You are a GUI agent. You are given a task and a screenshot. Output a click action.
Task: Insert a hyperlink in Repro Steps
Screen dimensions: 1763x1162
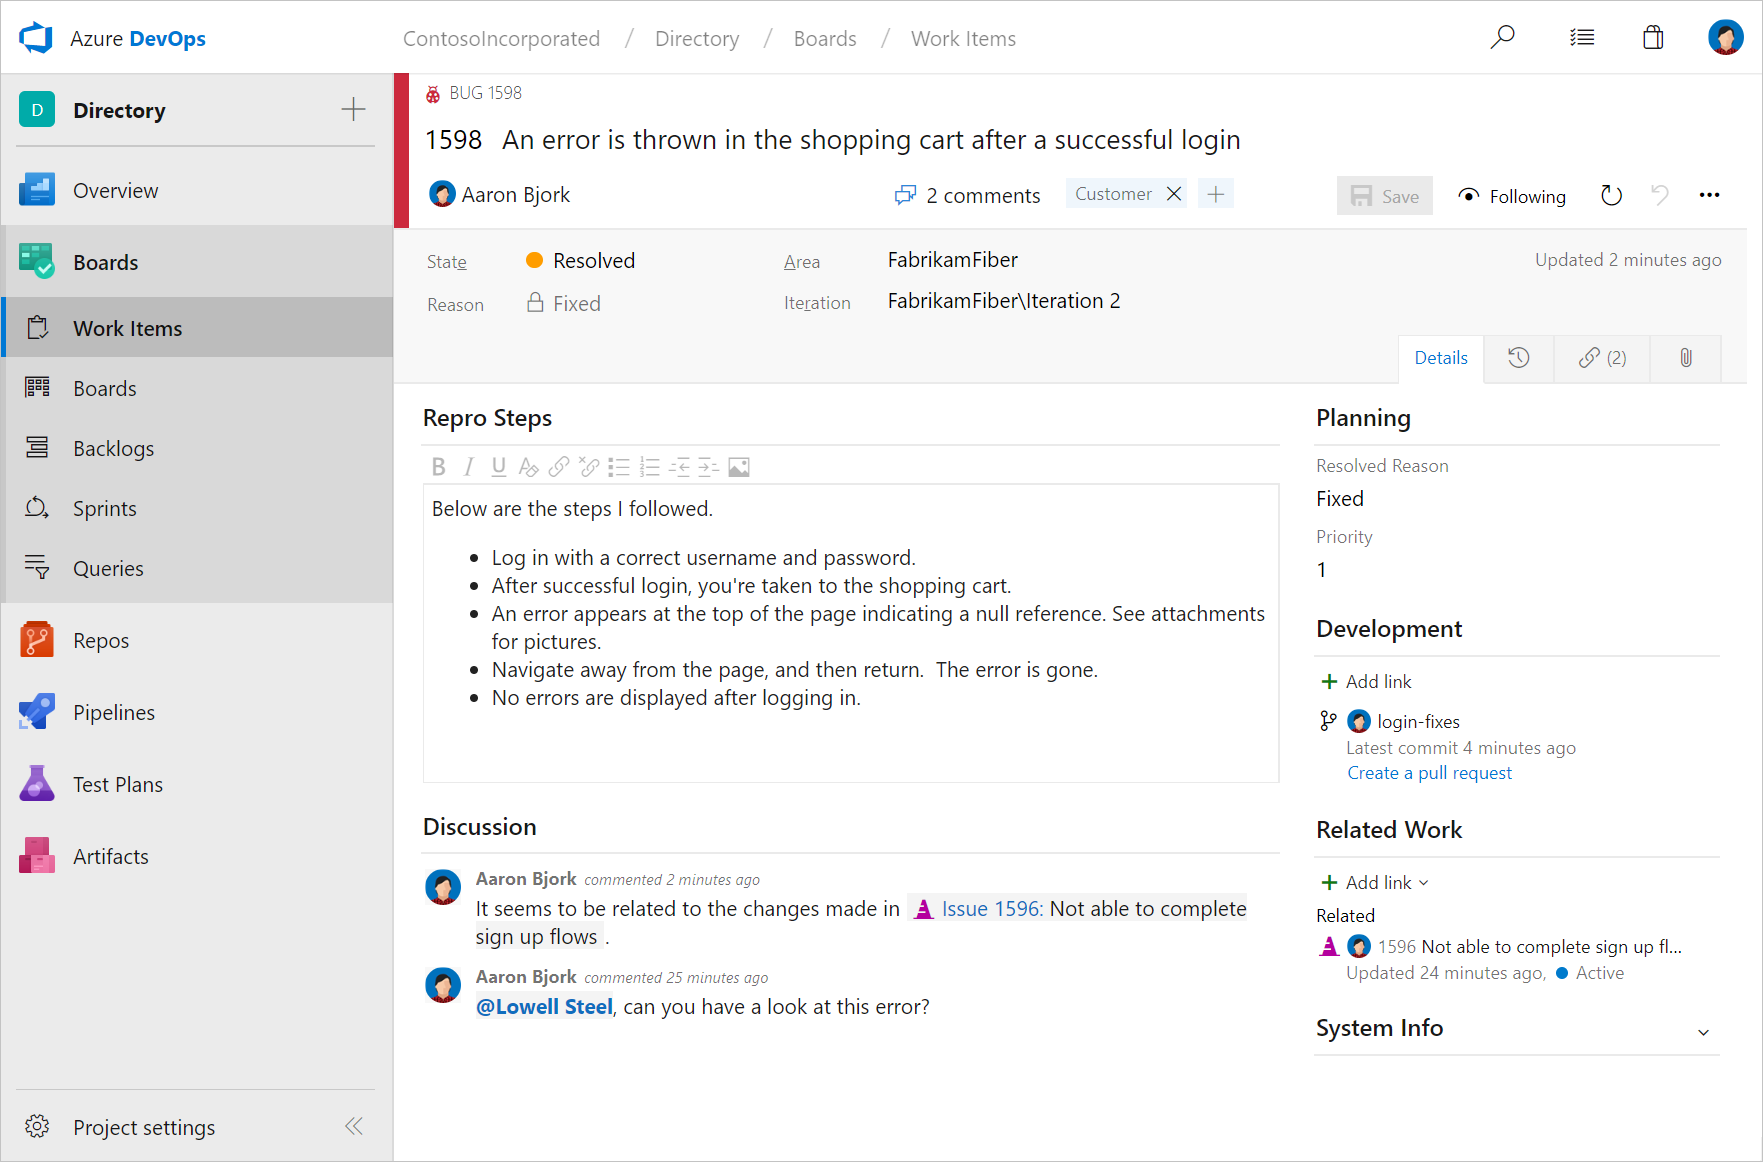pyautogui.click(x=559, y=467)
